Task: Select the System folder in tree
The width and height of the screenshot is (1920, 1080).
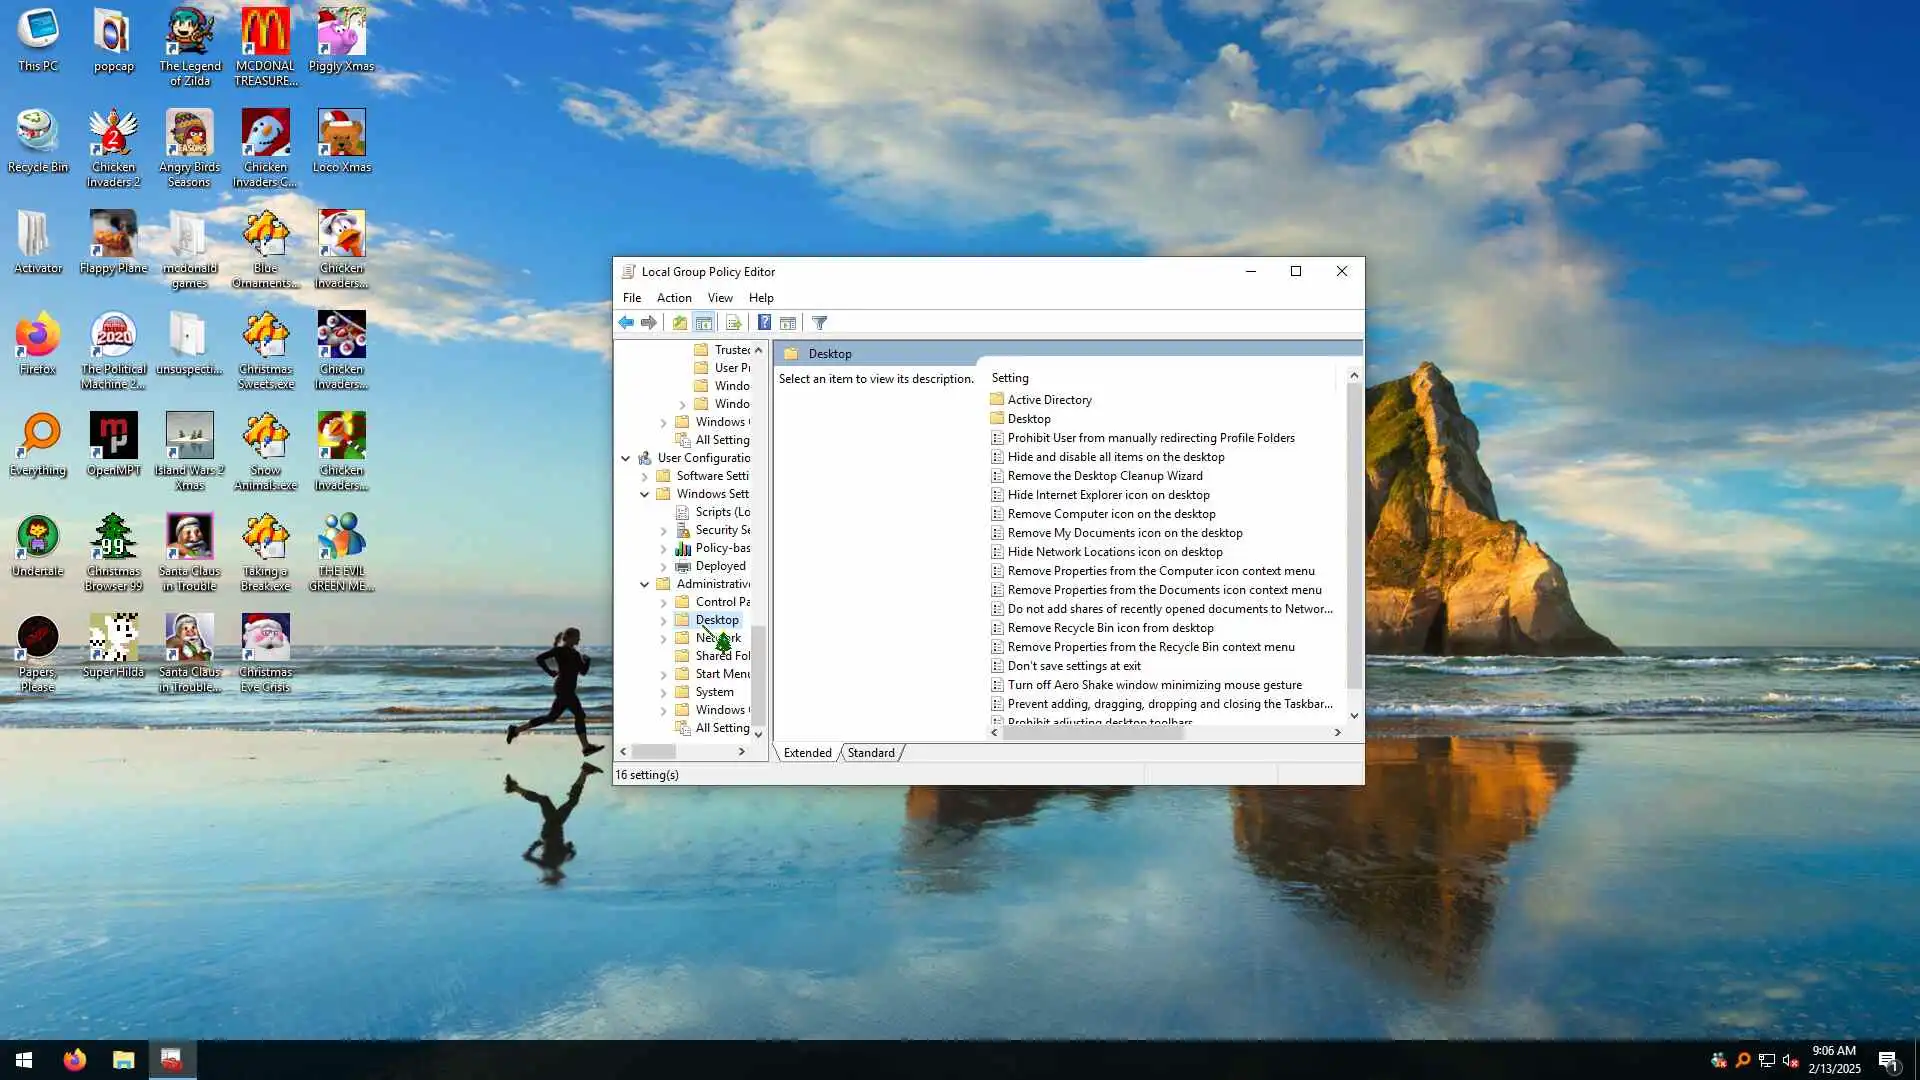Action: tap(714, 692)
